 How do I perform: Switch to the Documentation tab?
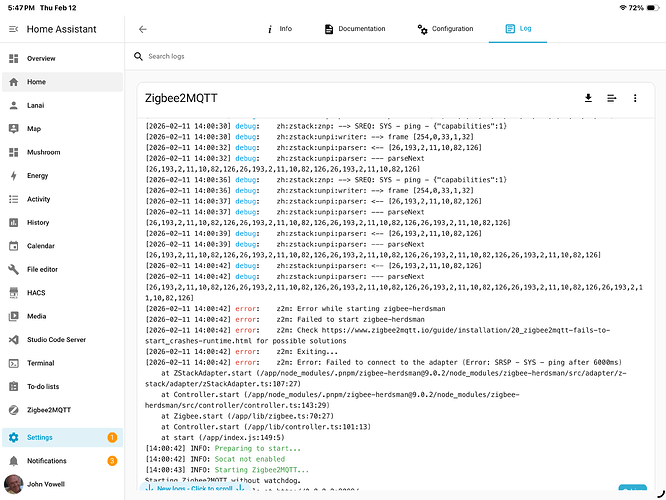(355, 29)
